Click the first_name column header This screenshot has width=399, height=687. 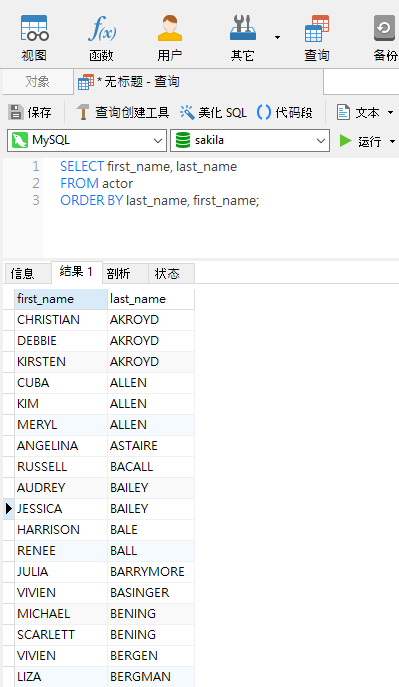click(61, 299)
